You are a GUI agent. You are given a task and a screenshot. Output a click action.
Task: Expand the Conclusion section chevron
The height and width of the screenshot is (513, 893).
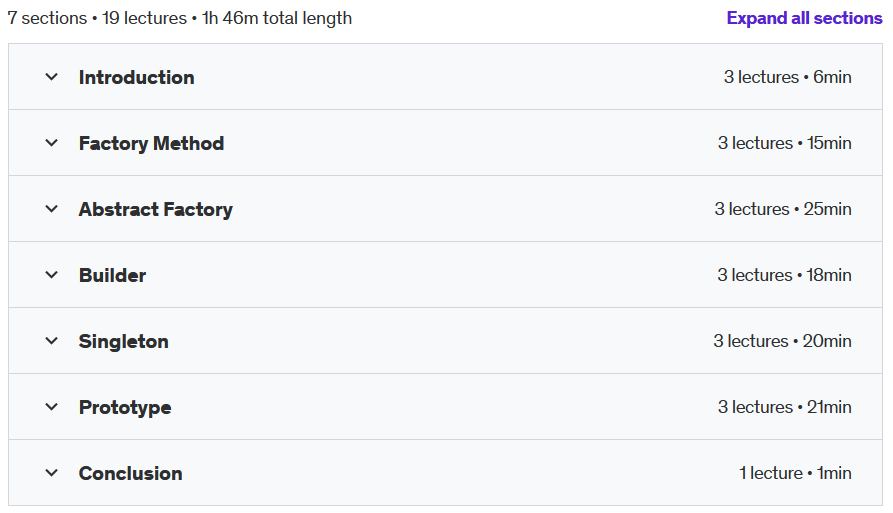pyautogui.click(x=51, y=473)
